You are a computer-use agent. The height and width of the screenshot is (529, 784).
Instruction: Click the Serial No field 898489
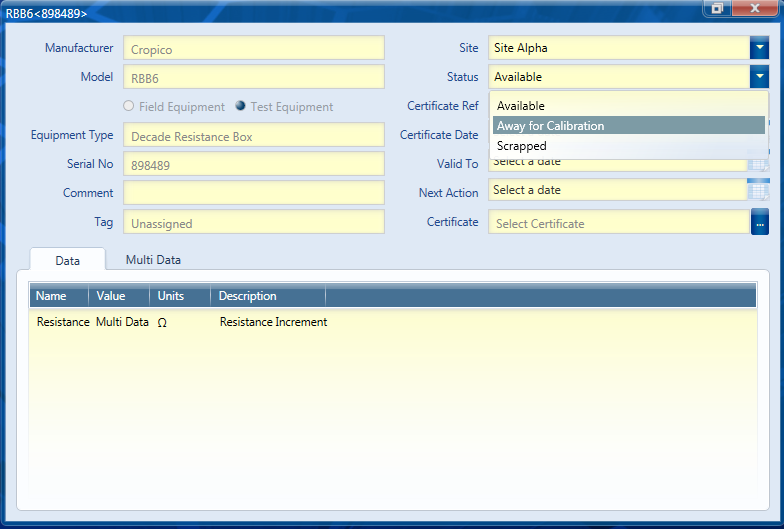[254, 164]
